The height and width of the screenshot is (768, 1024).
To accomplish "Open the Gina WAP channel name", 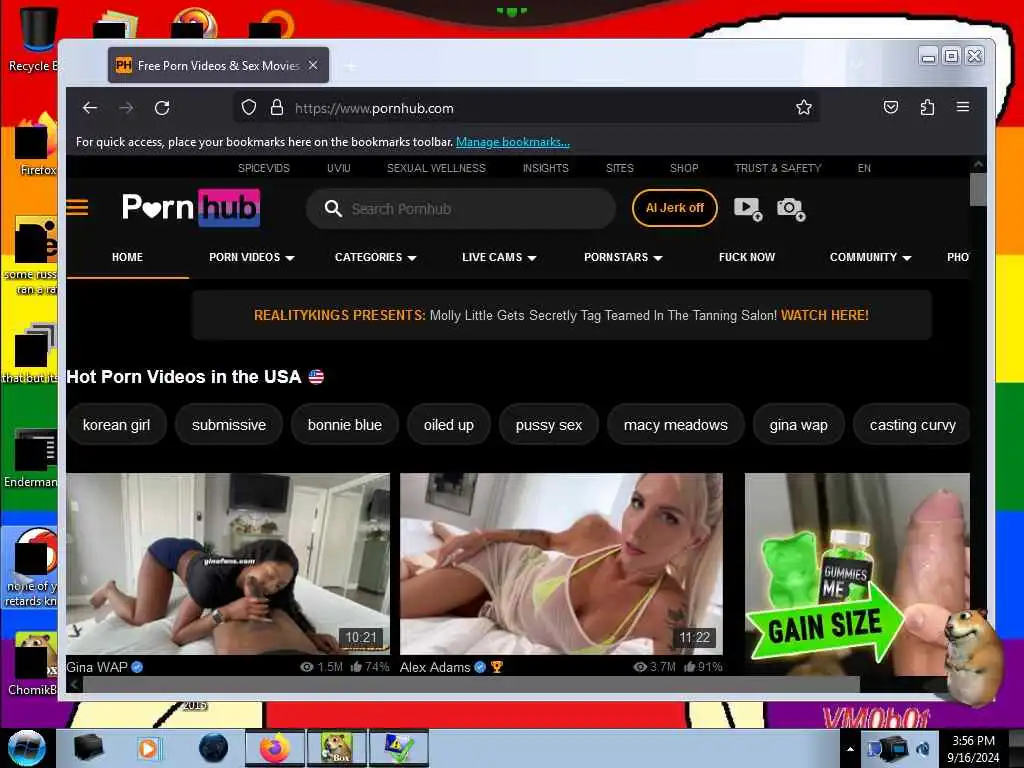I will click(x=97, y=667).
